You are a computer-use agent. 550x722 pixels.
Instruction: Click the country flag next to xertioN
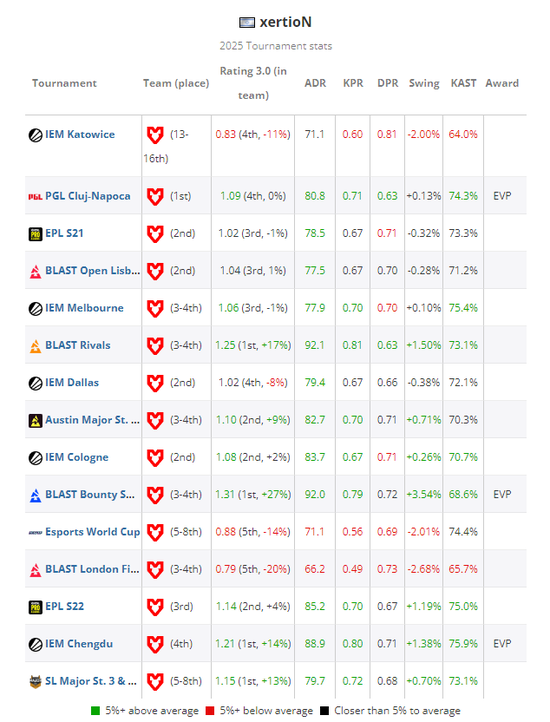[x=247, y=22]
